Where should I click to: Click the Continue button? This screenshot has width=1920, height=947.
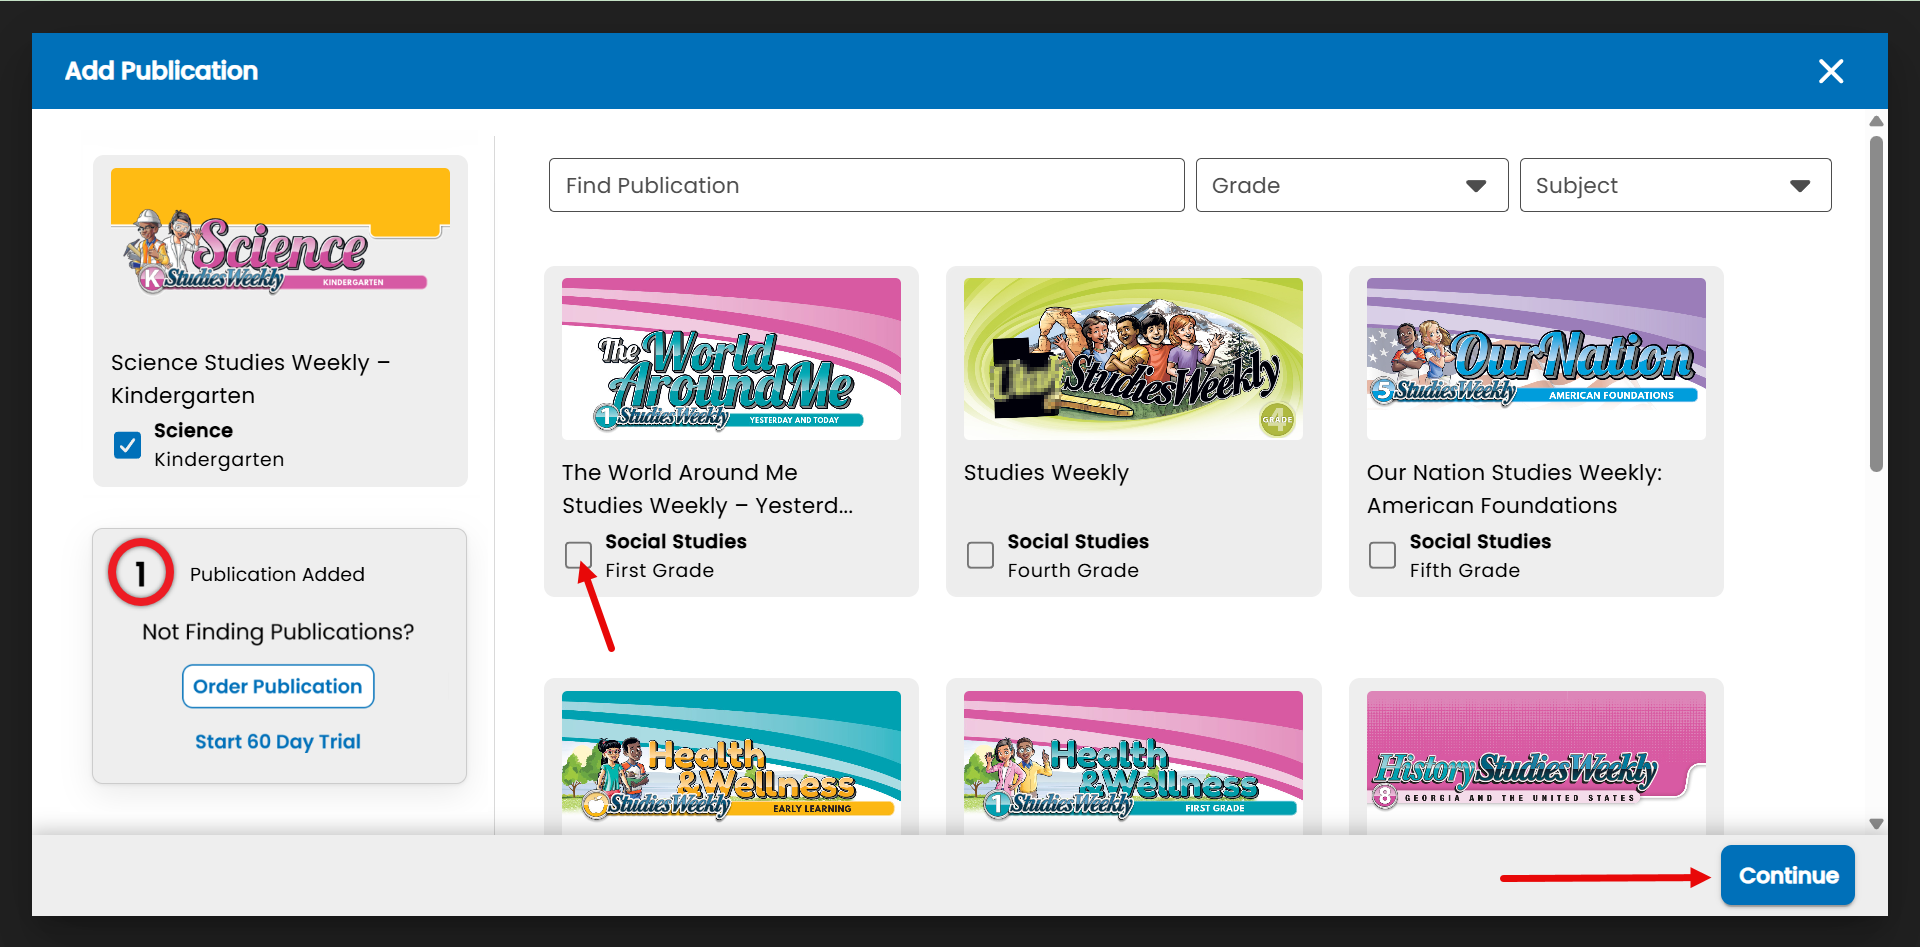pyautogui.click(x=1788, y=875)
